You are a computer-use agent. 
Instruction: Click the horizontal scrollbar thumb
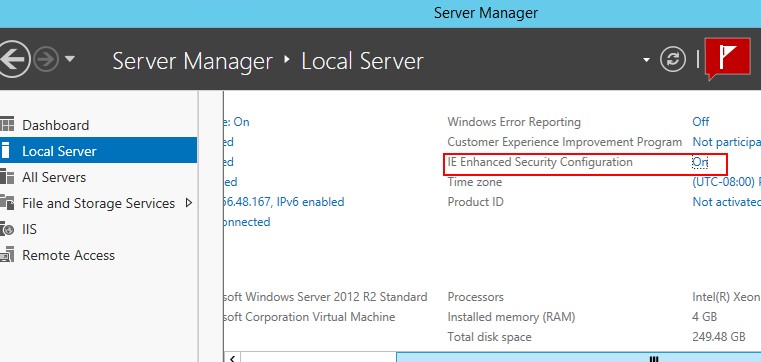(x=579, y=358)
